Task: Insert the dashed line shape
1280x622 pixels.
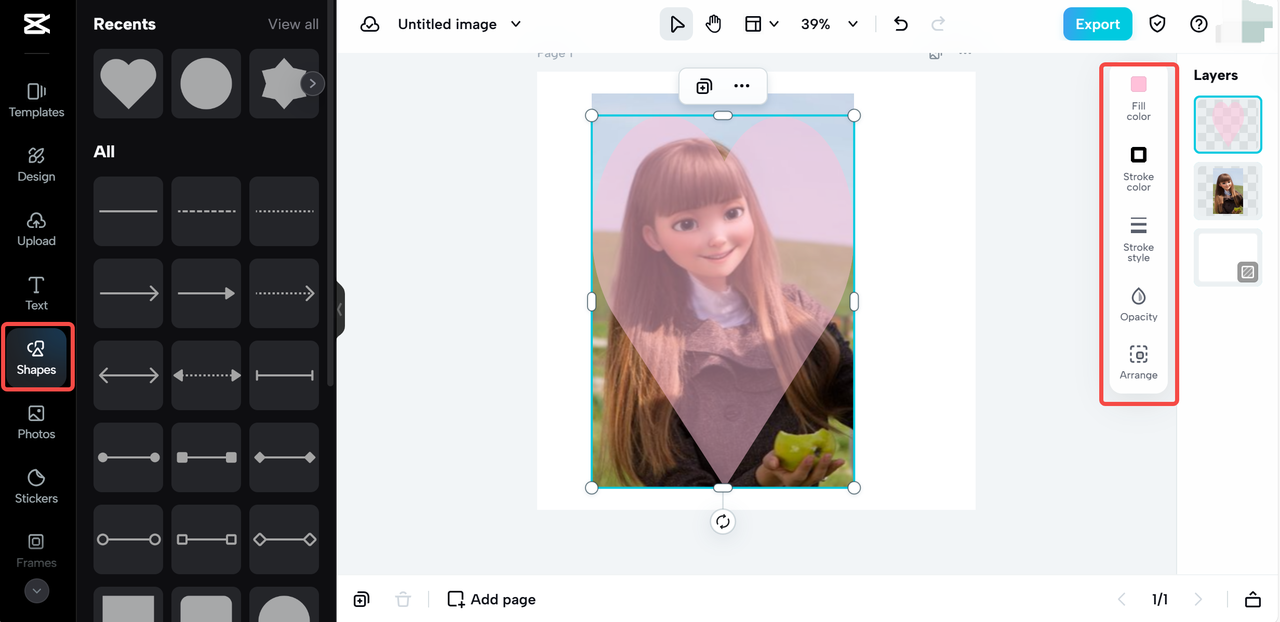Action: 206,211
